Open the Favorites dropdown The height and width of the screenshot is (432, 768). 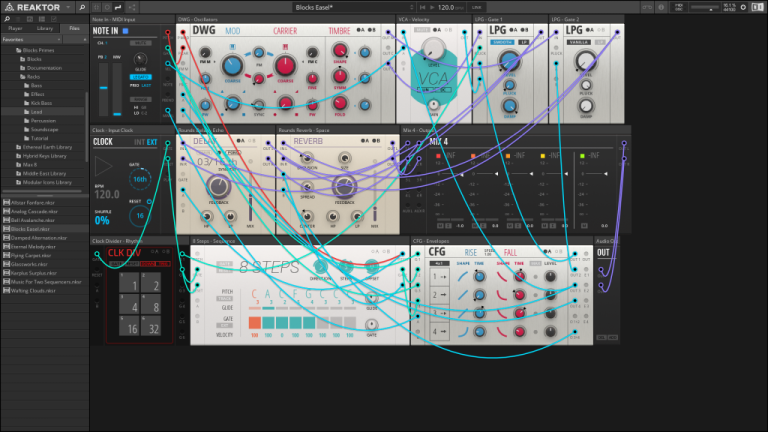pyautogui.click(x=31, y=39)
